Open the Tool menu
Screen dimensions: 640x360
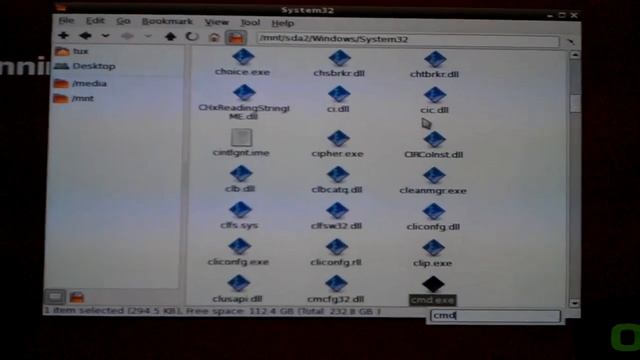[x=250, y=22]
